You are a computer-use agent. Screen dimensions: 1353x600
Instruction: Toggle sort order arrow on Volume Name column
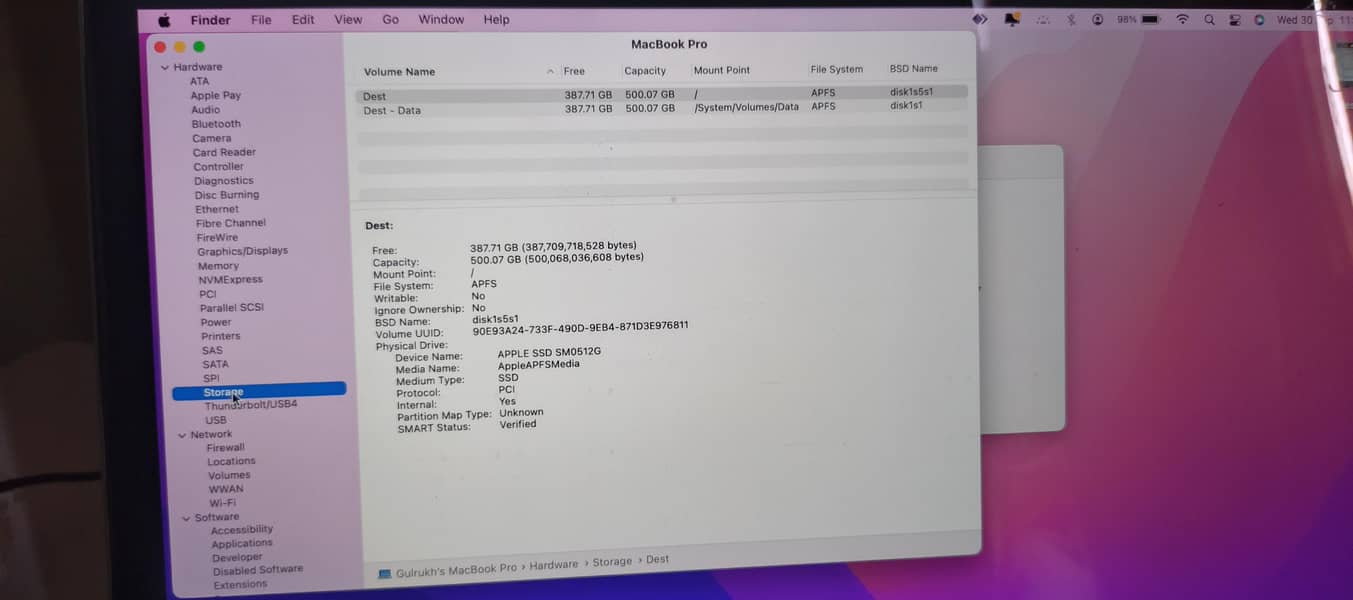tap(550, 72)
